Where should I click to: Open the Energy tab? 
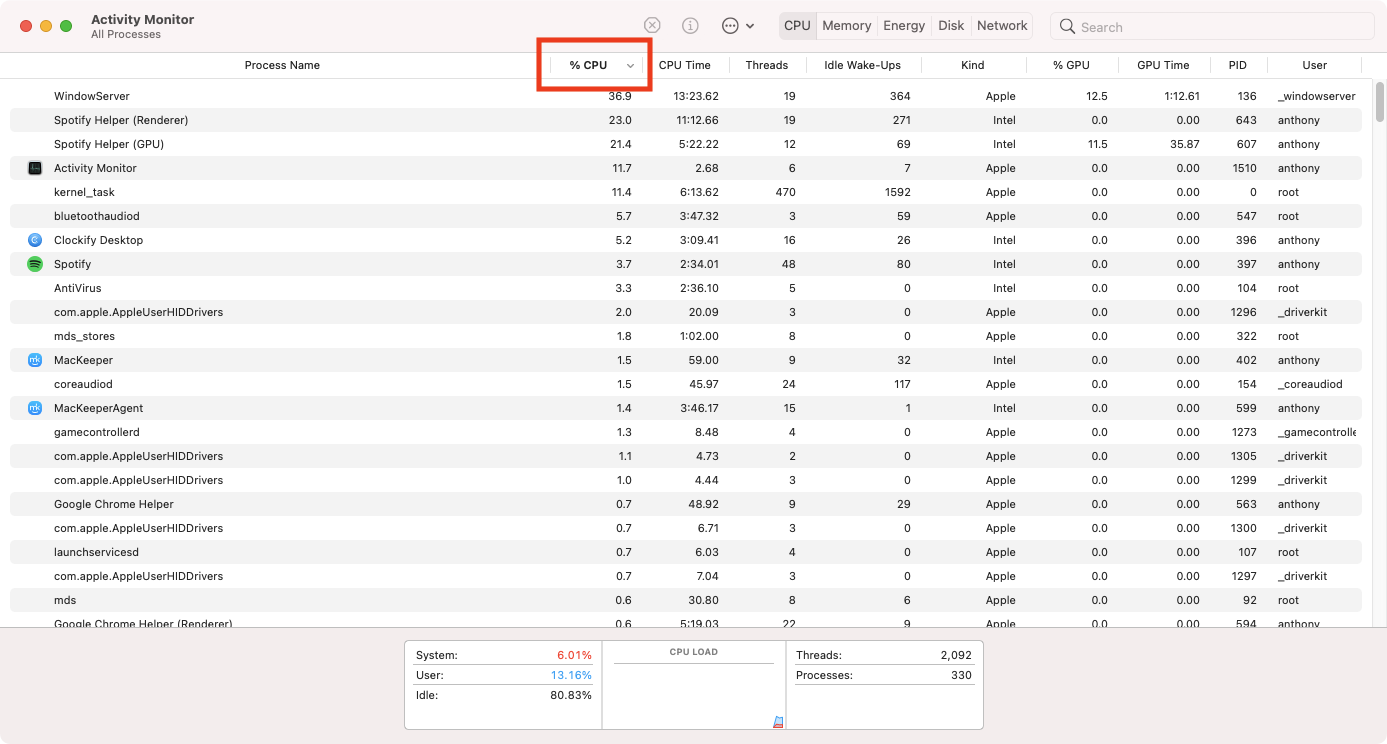click(x=904, y=26)
